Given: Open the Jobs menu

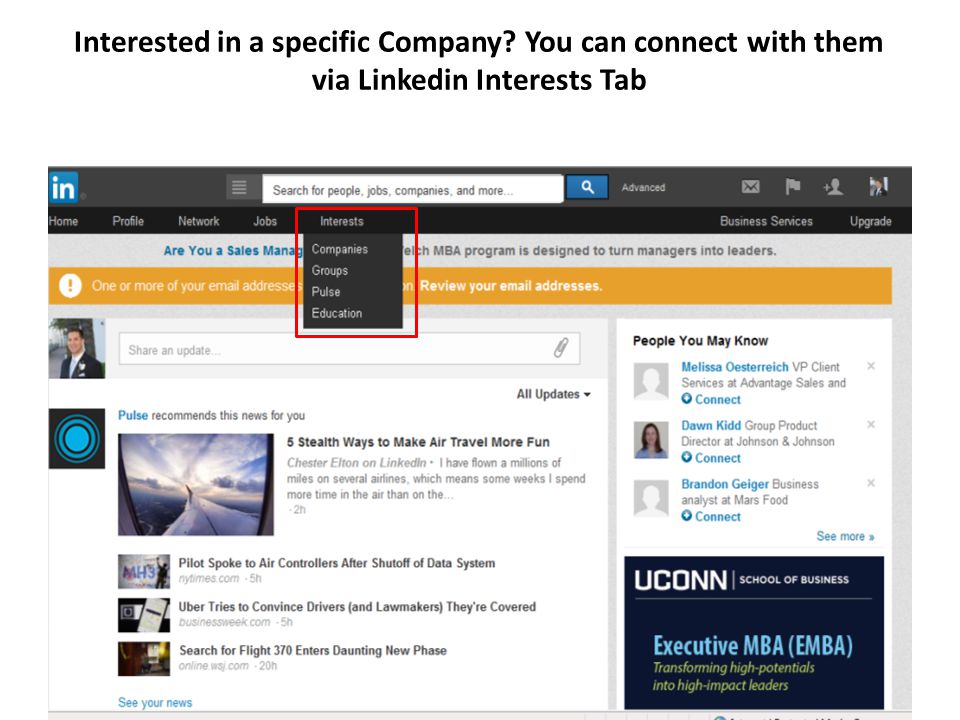Looking at the screenshot, I should click(x=265, y=221).
